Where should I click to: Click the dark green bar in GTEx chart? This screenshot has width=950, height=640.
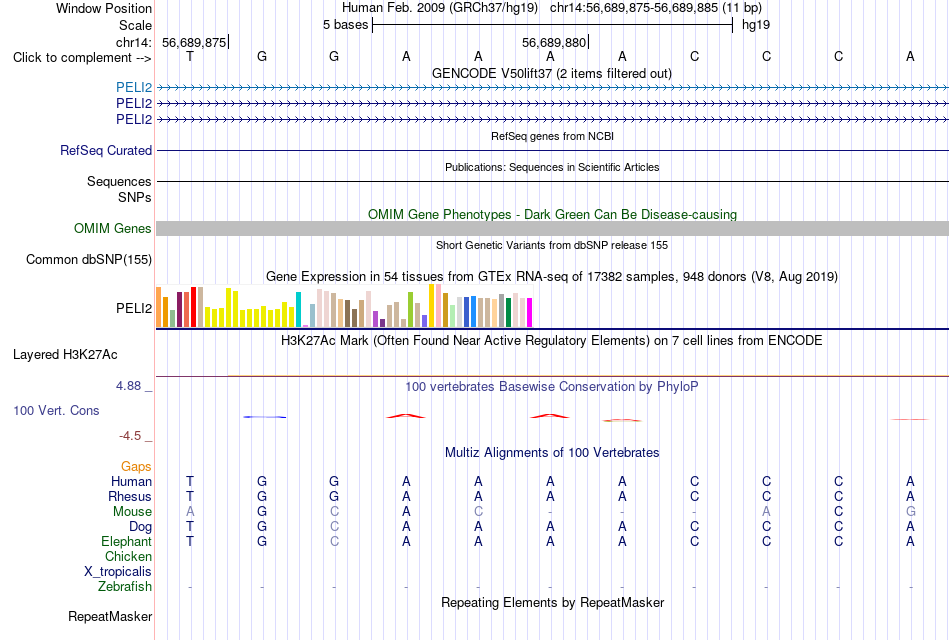(x=508, y=313)
